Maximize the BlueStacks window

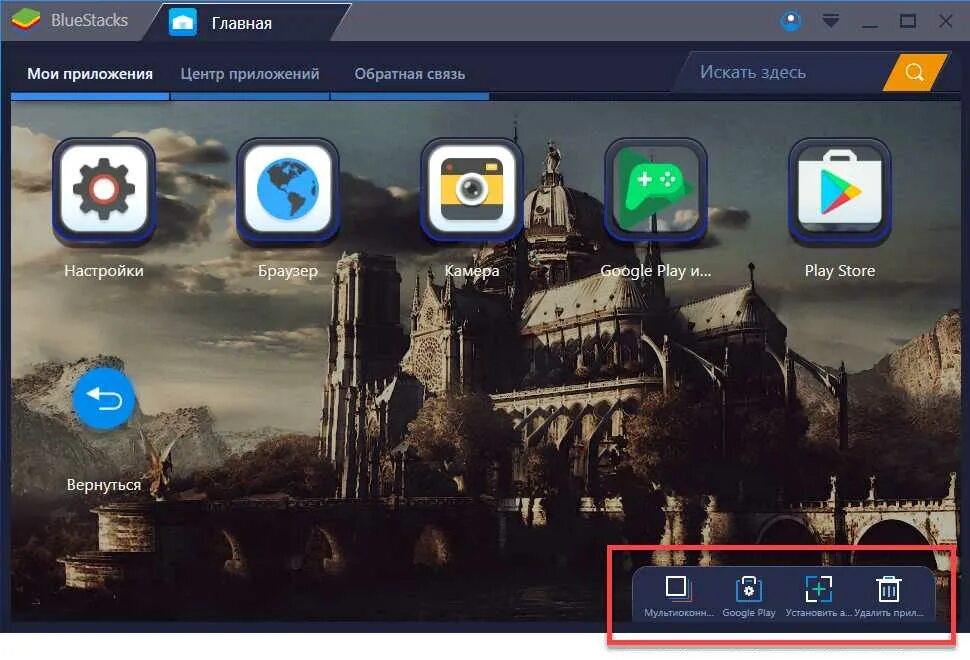(908, 22)
